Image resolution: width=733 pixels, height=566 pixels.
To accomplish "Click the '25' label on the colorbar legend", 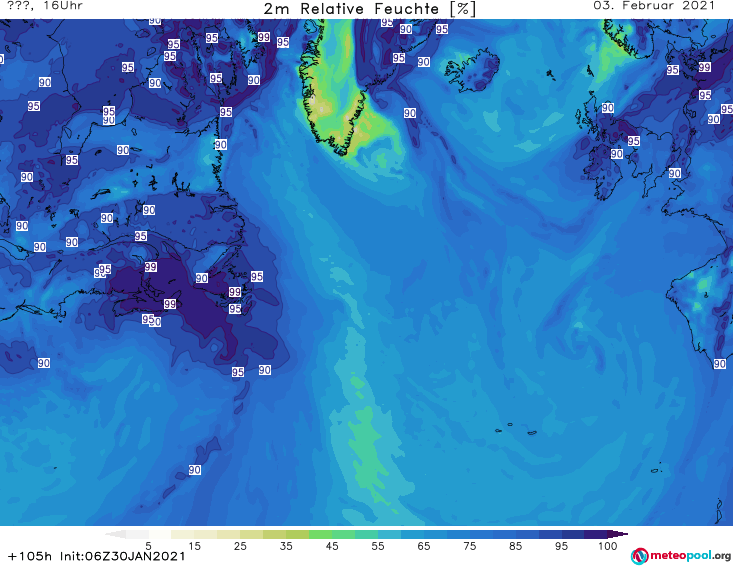I will [x=240, y=546].
